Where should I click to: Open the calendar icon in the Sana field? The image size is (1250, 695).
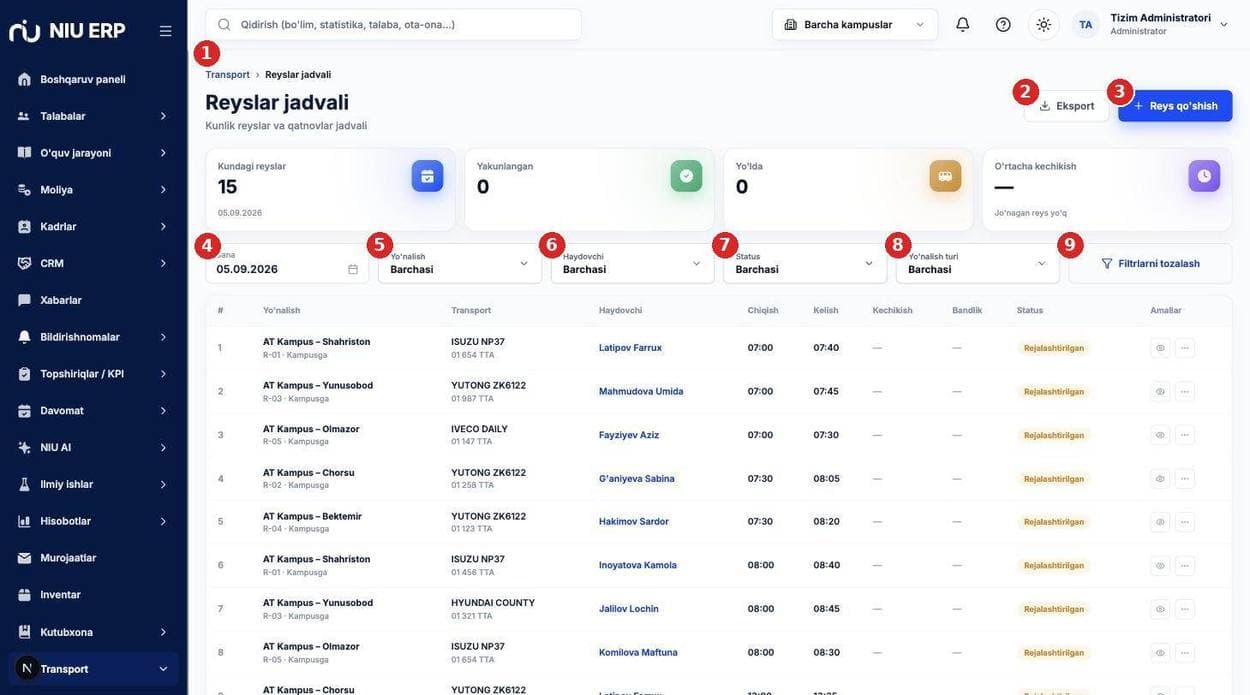(353, 269)
